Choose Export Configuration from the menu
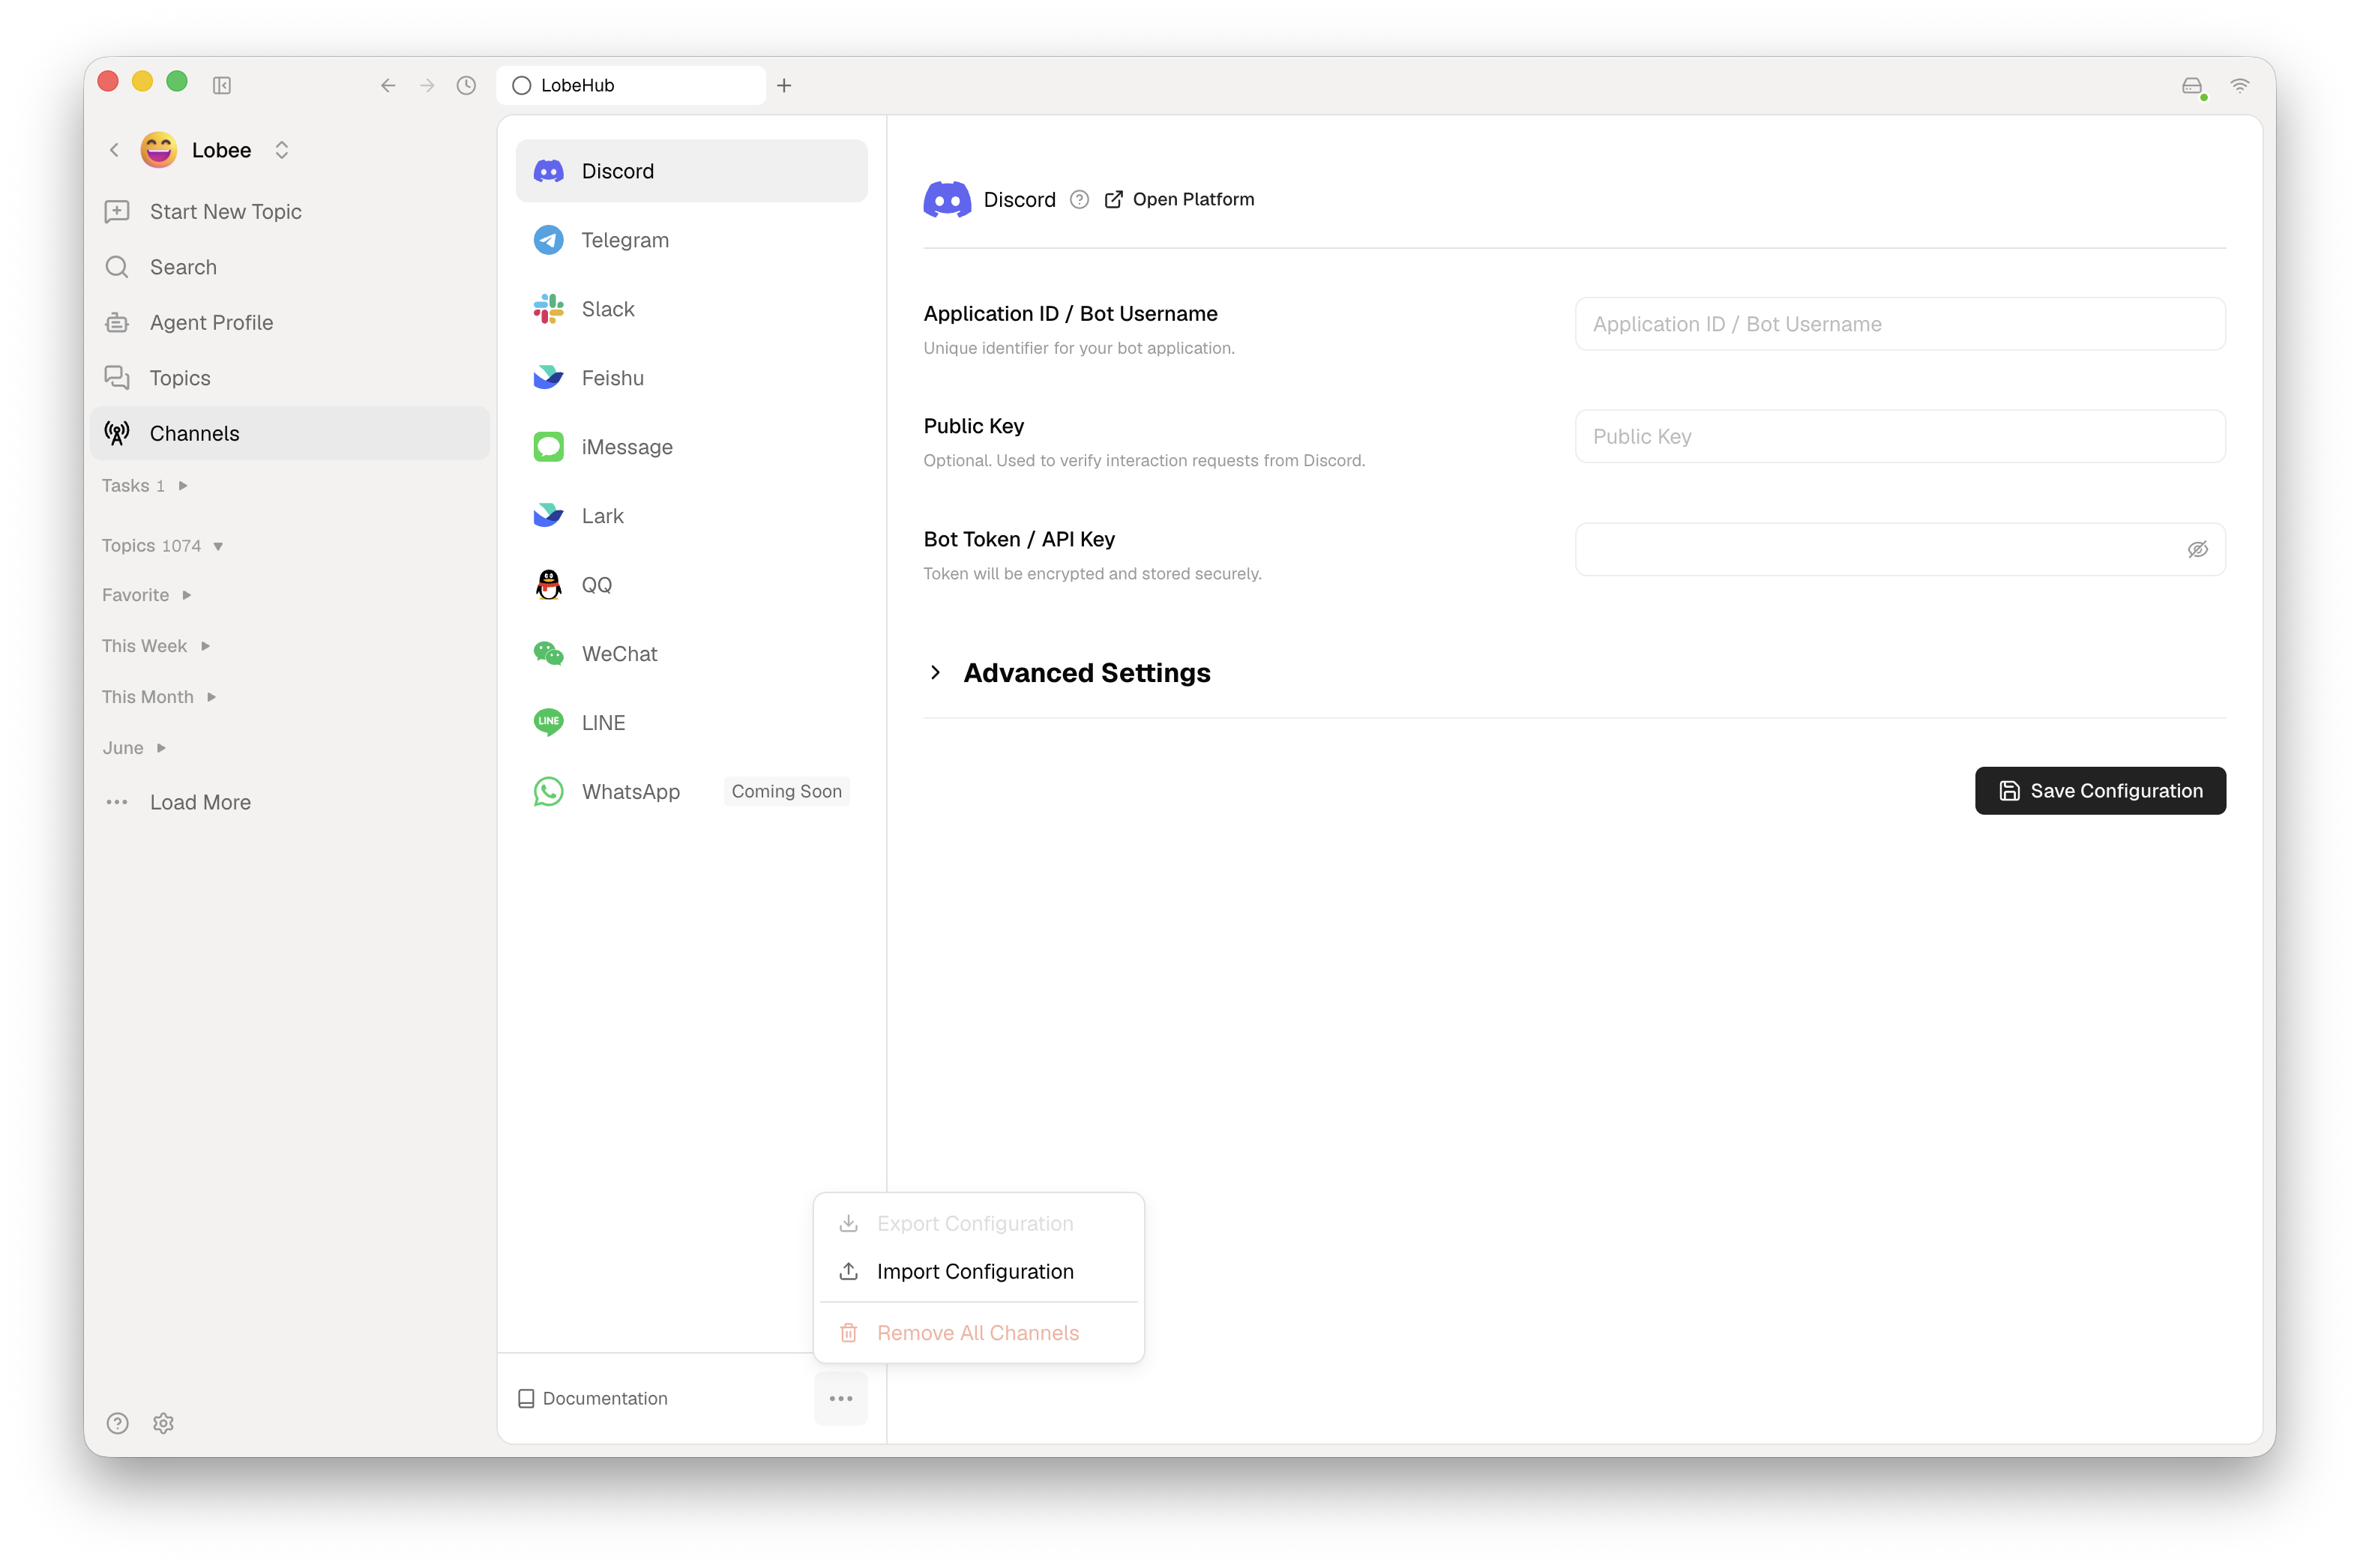 (x=979, y=1223)
